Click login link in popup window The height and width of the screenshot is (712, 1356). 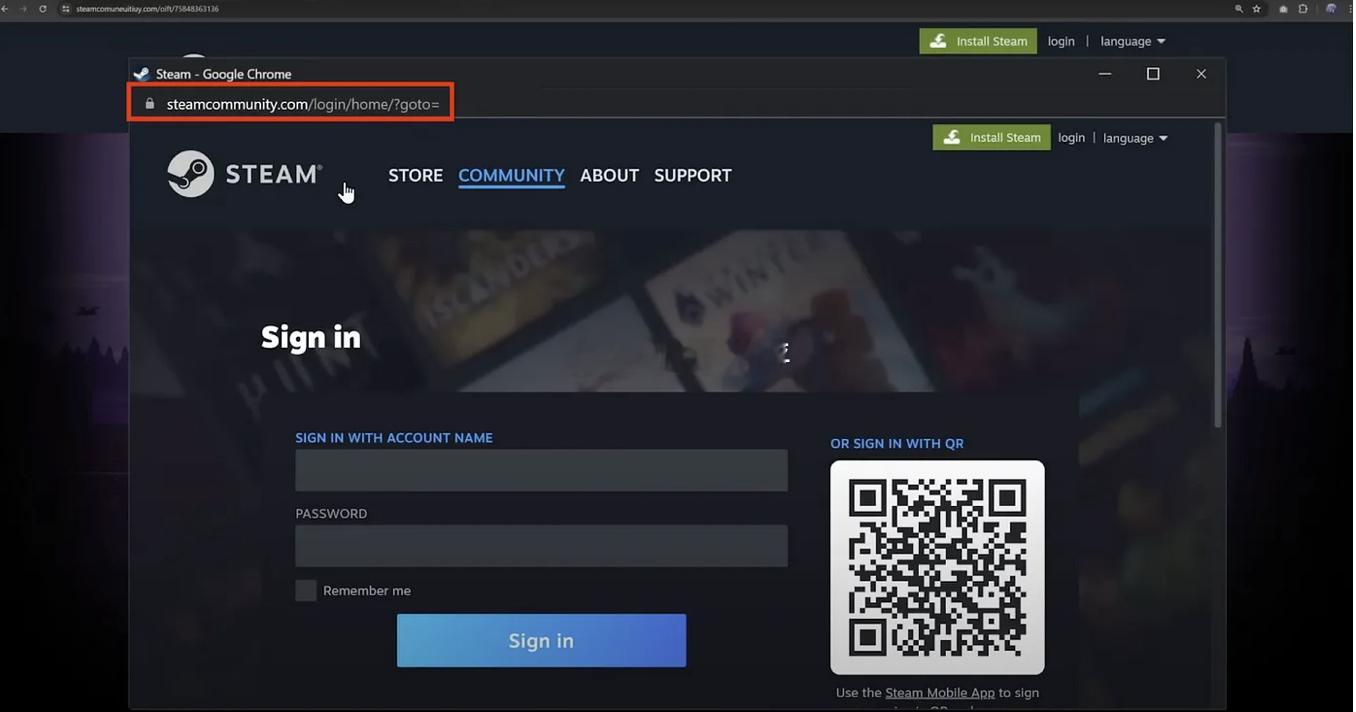1071,138
